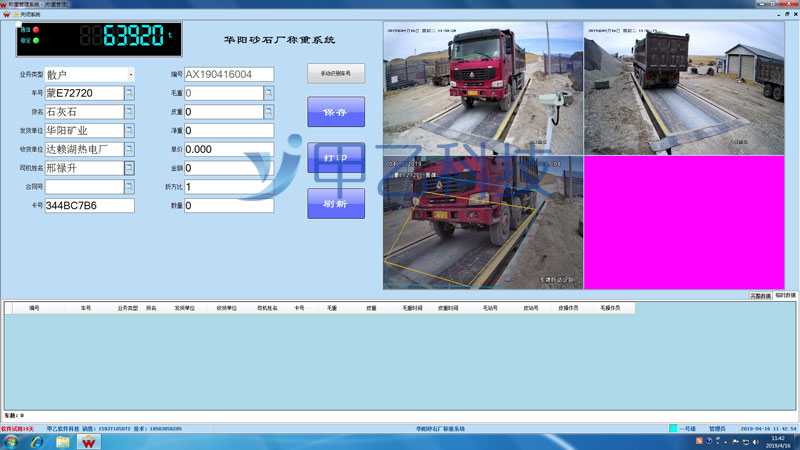Click the read icon beside 毛重 field
The height and width of the screenshot is (450, 800).
(268, 93)
